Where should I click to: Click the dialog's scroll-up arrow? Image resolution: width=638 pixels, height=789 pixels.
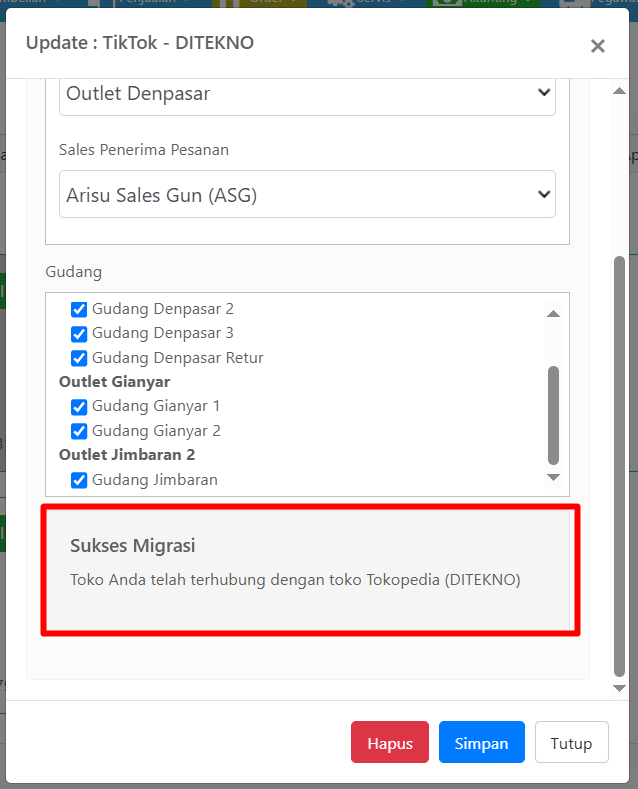pos(619,91)
